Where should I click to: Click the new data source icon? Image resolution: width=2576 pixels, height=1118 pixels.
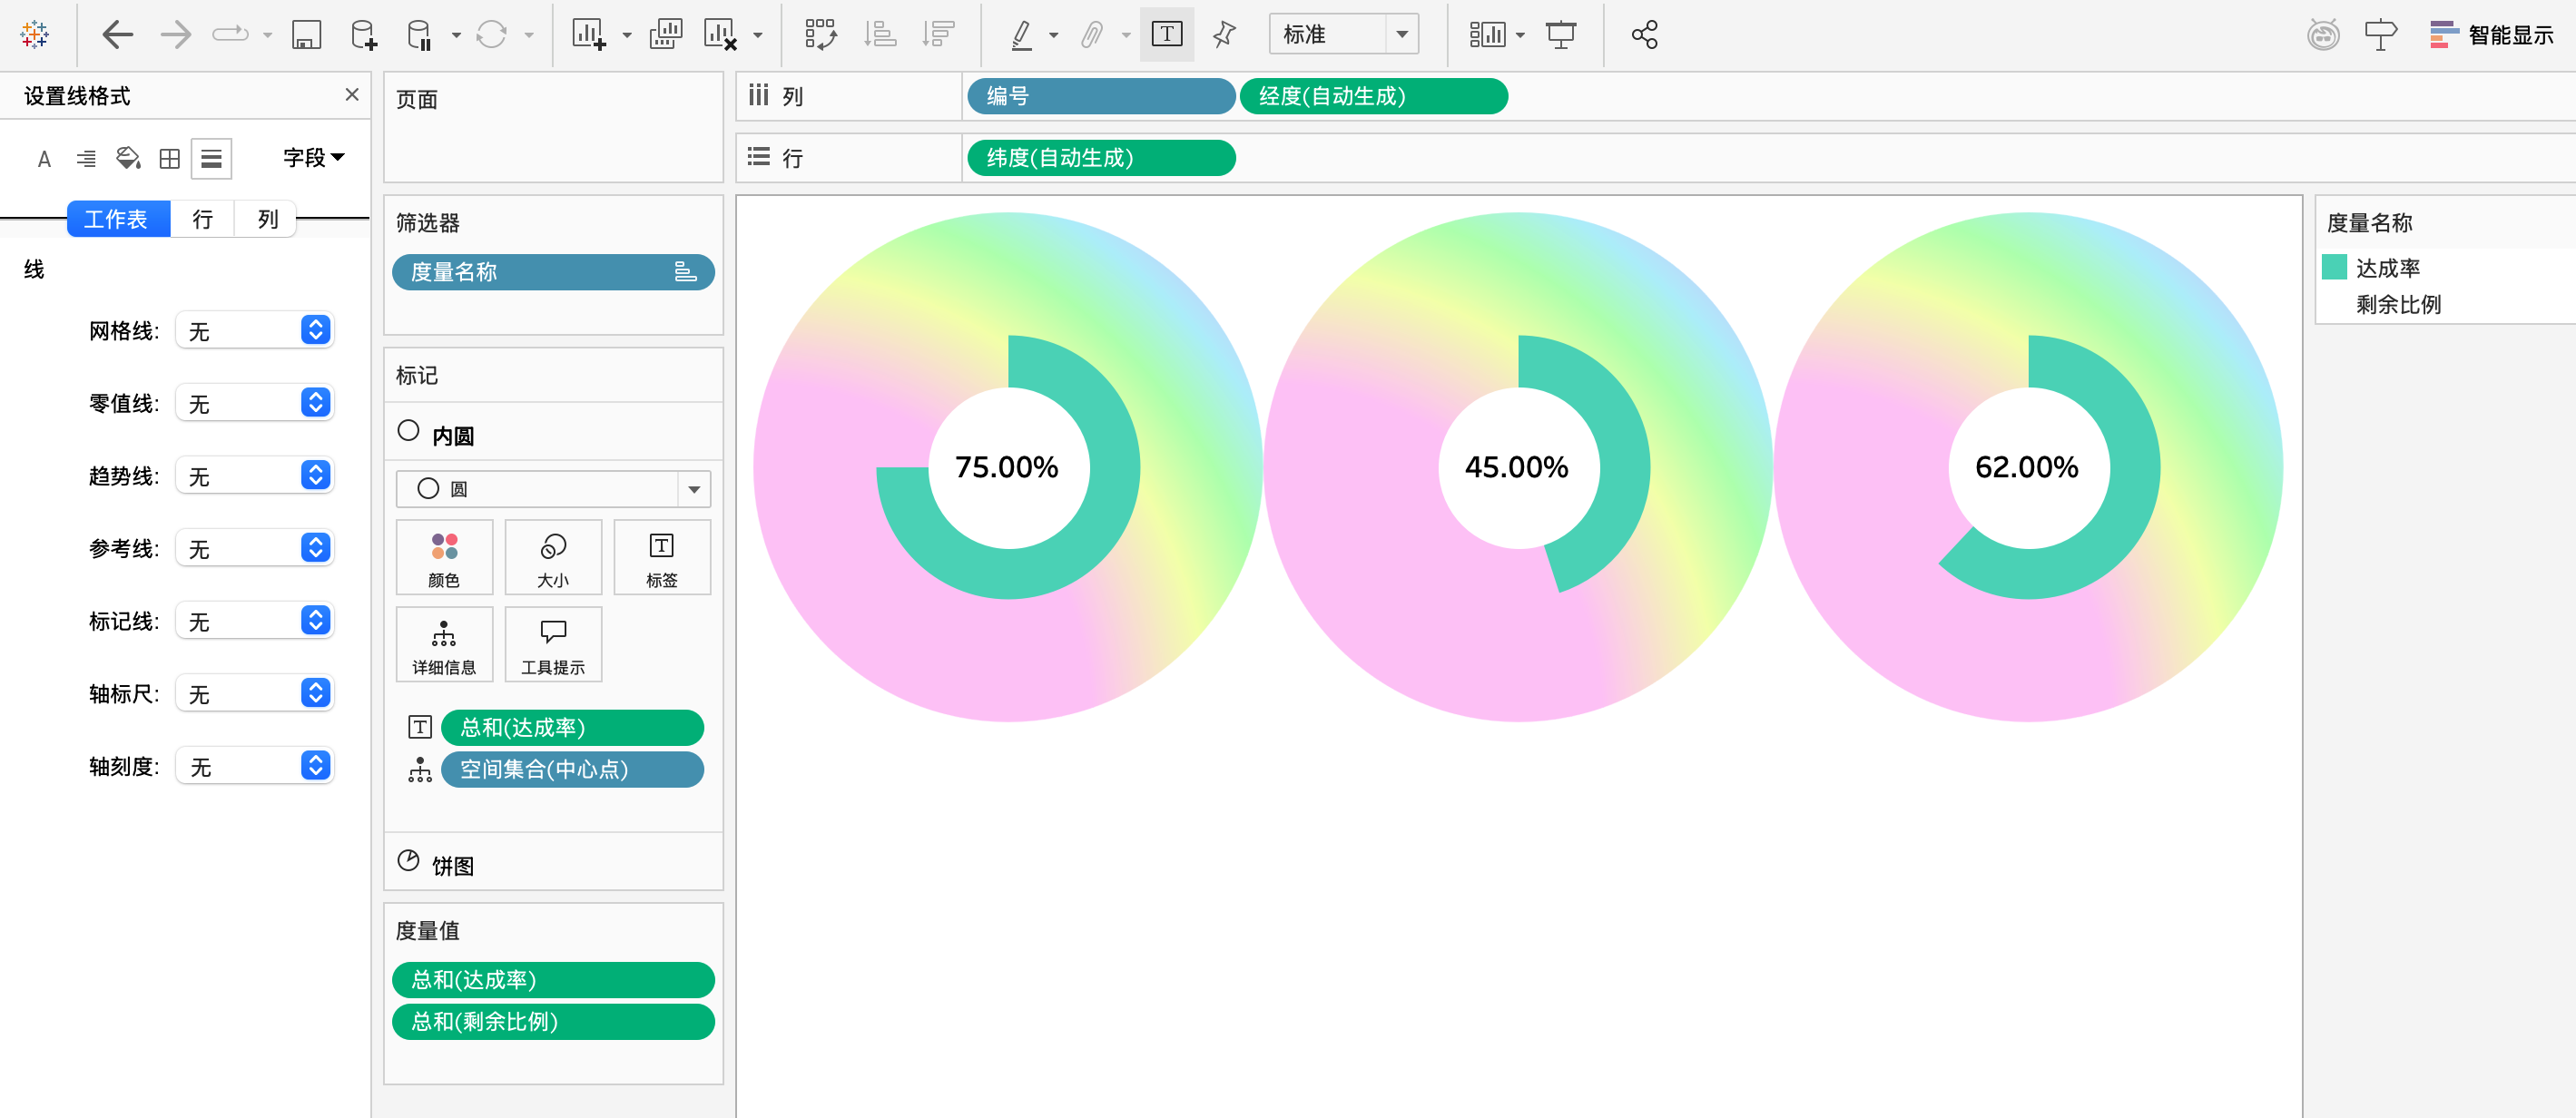364,35
